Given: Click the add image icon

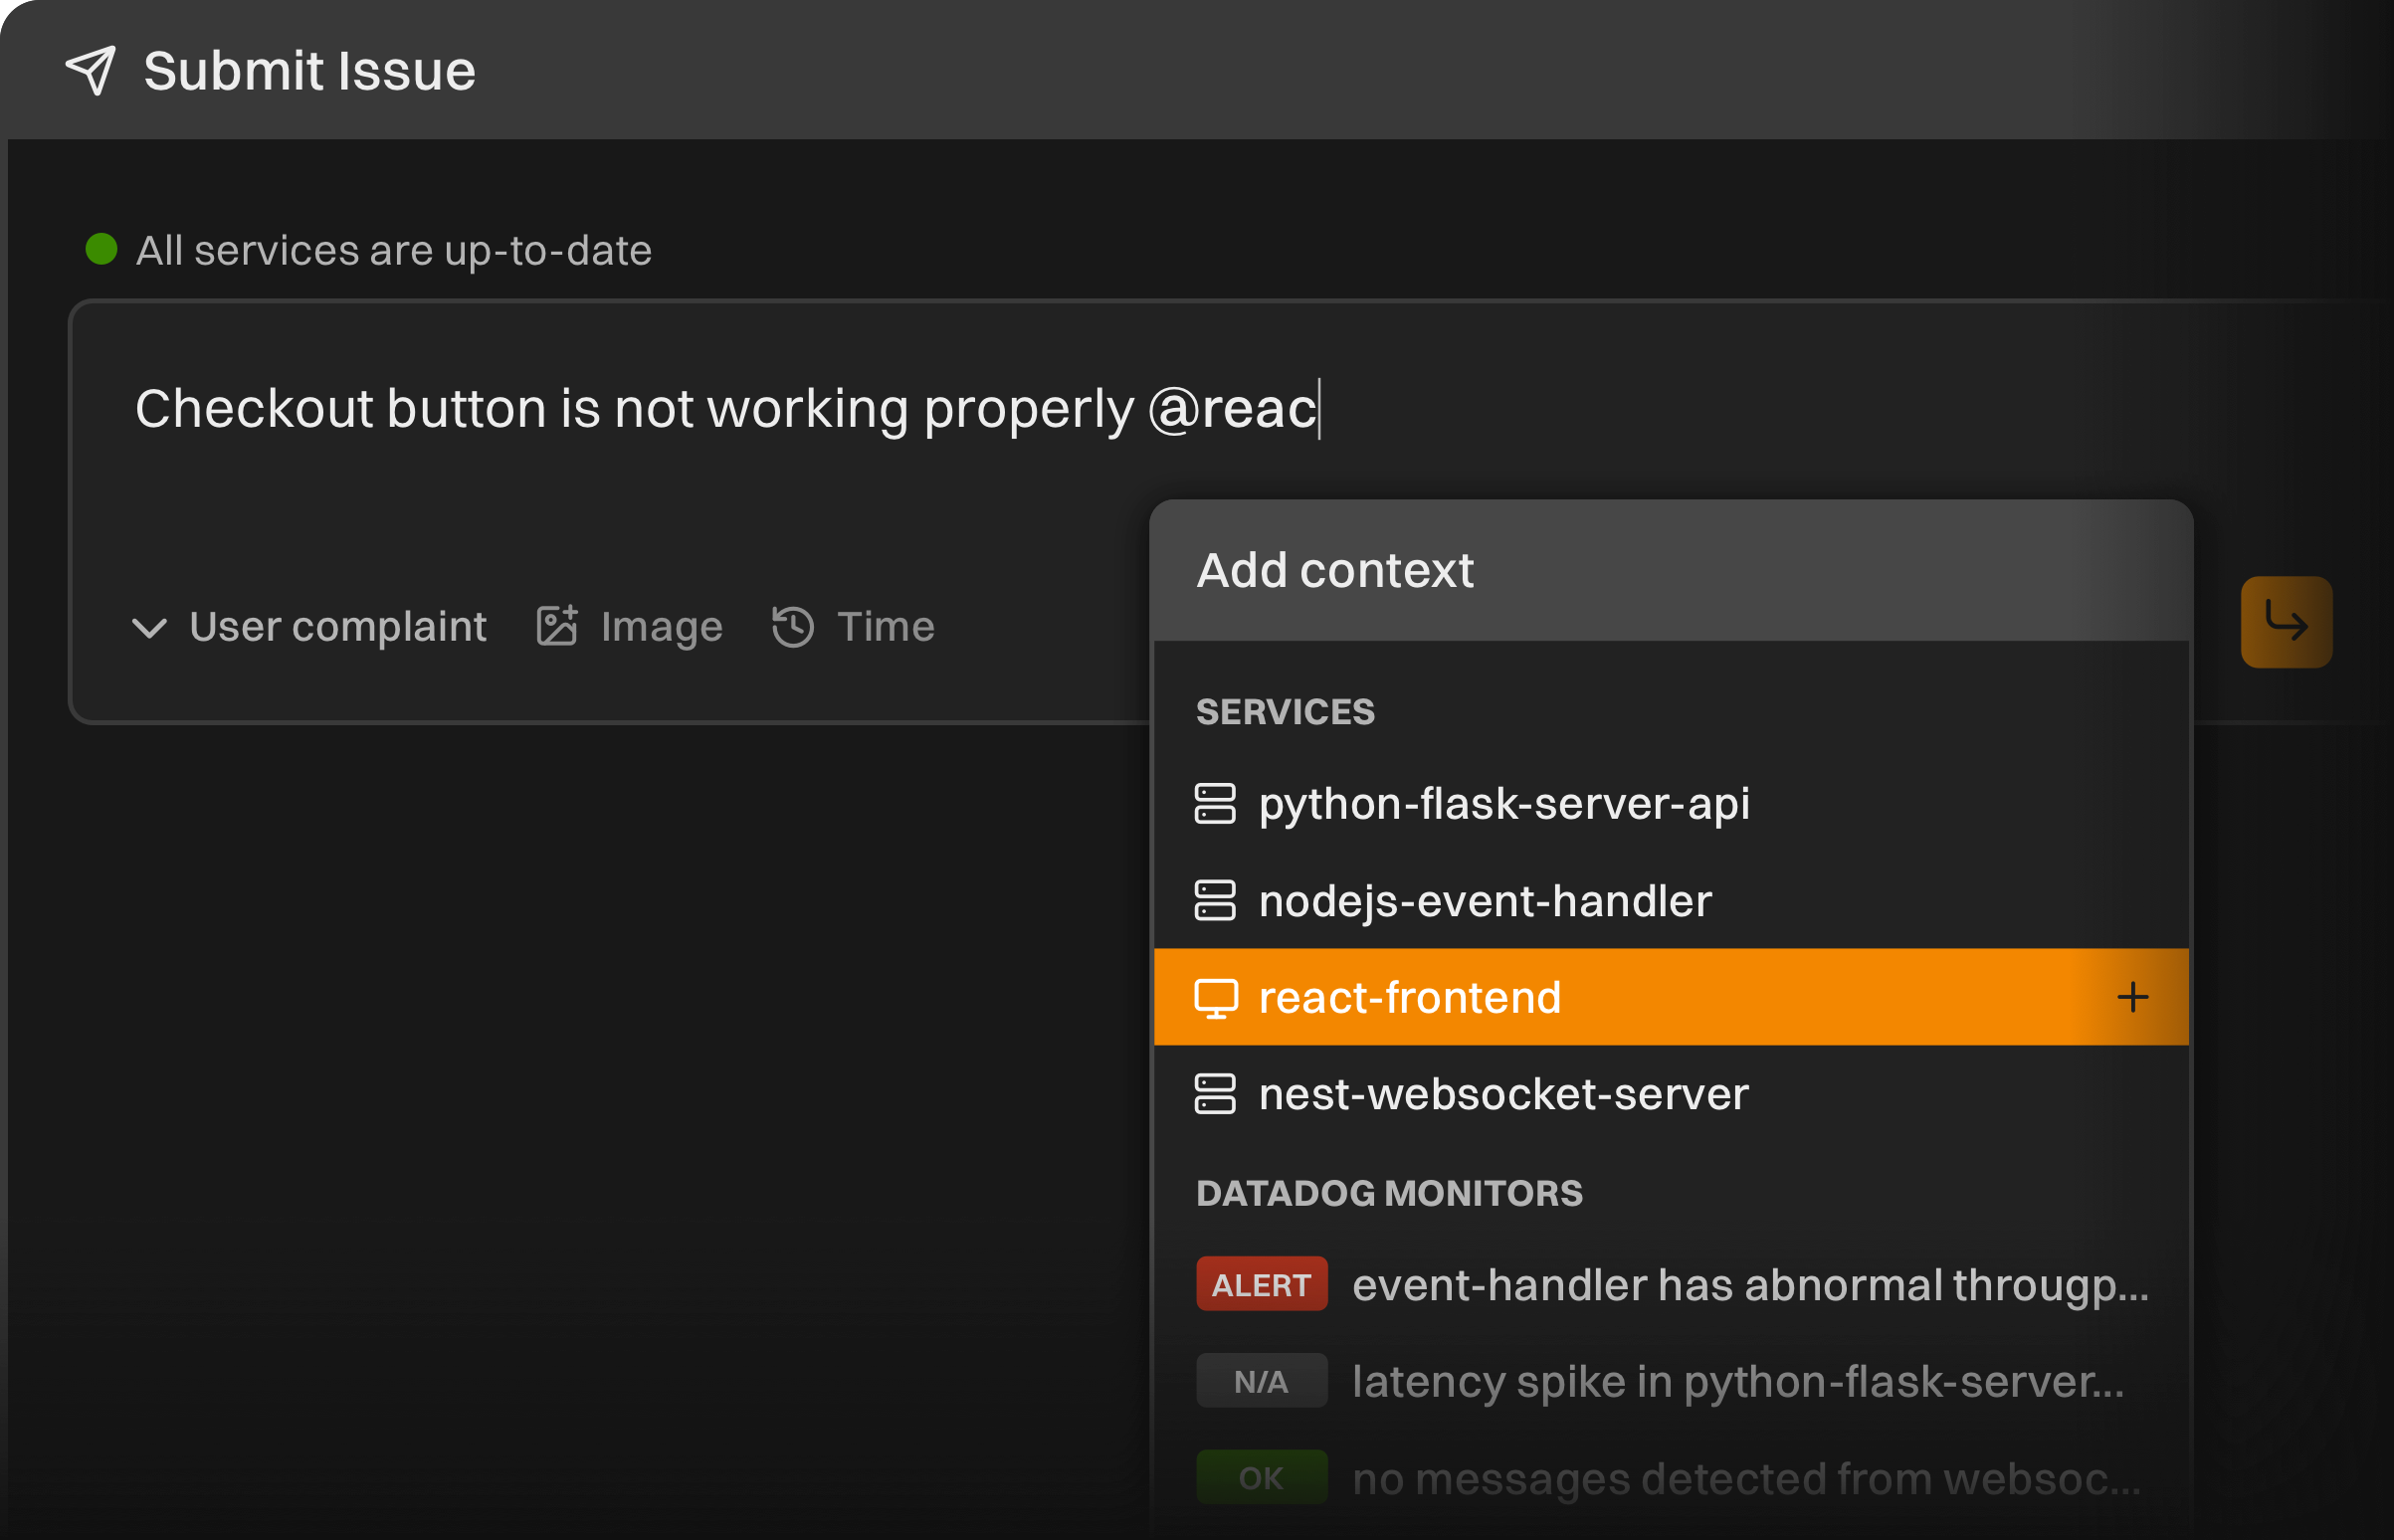Looking at the screenshot, I should [x=557, y=626].
